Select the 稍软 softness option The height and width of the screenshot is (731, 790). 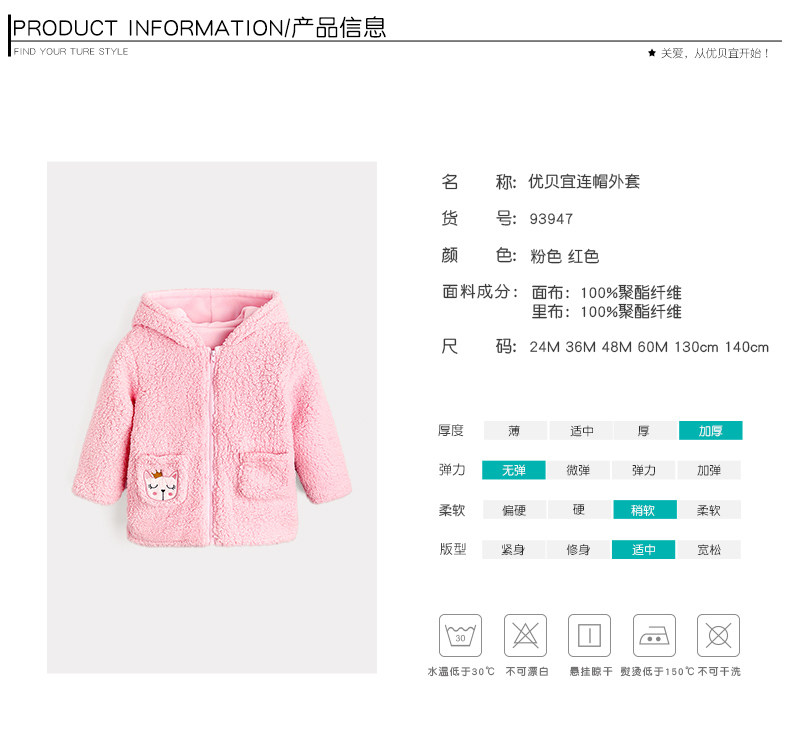point(645,510)
